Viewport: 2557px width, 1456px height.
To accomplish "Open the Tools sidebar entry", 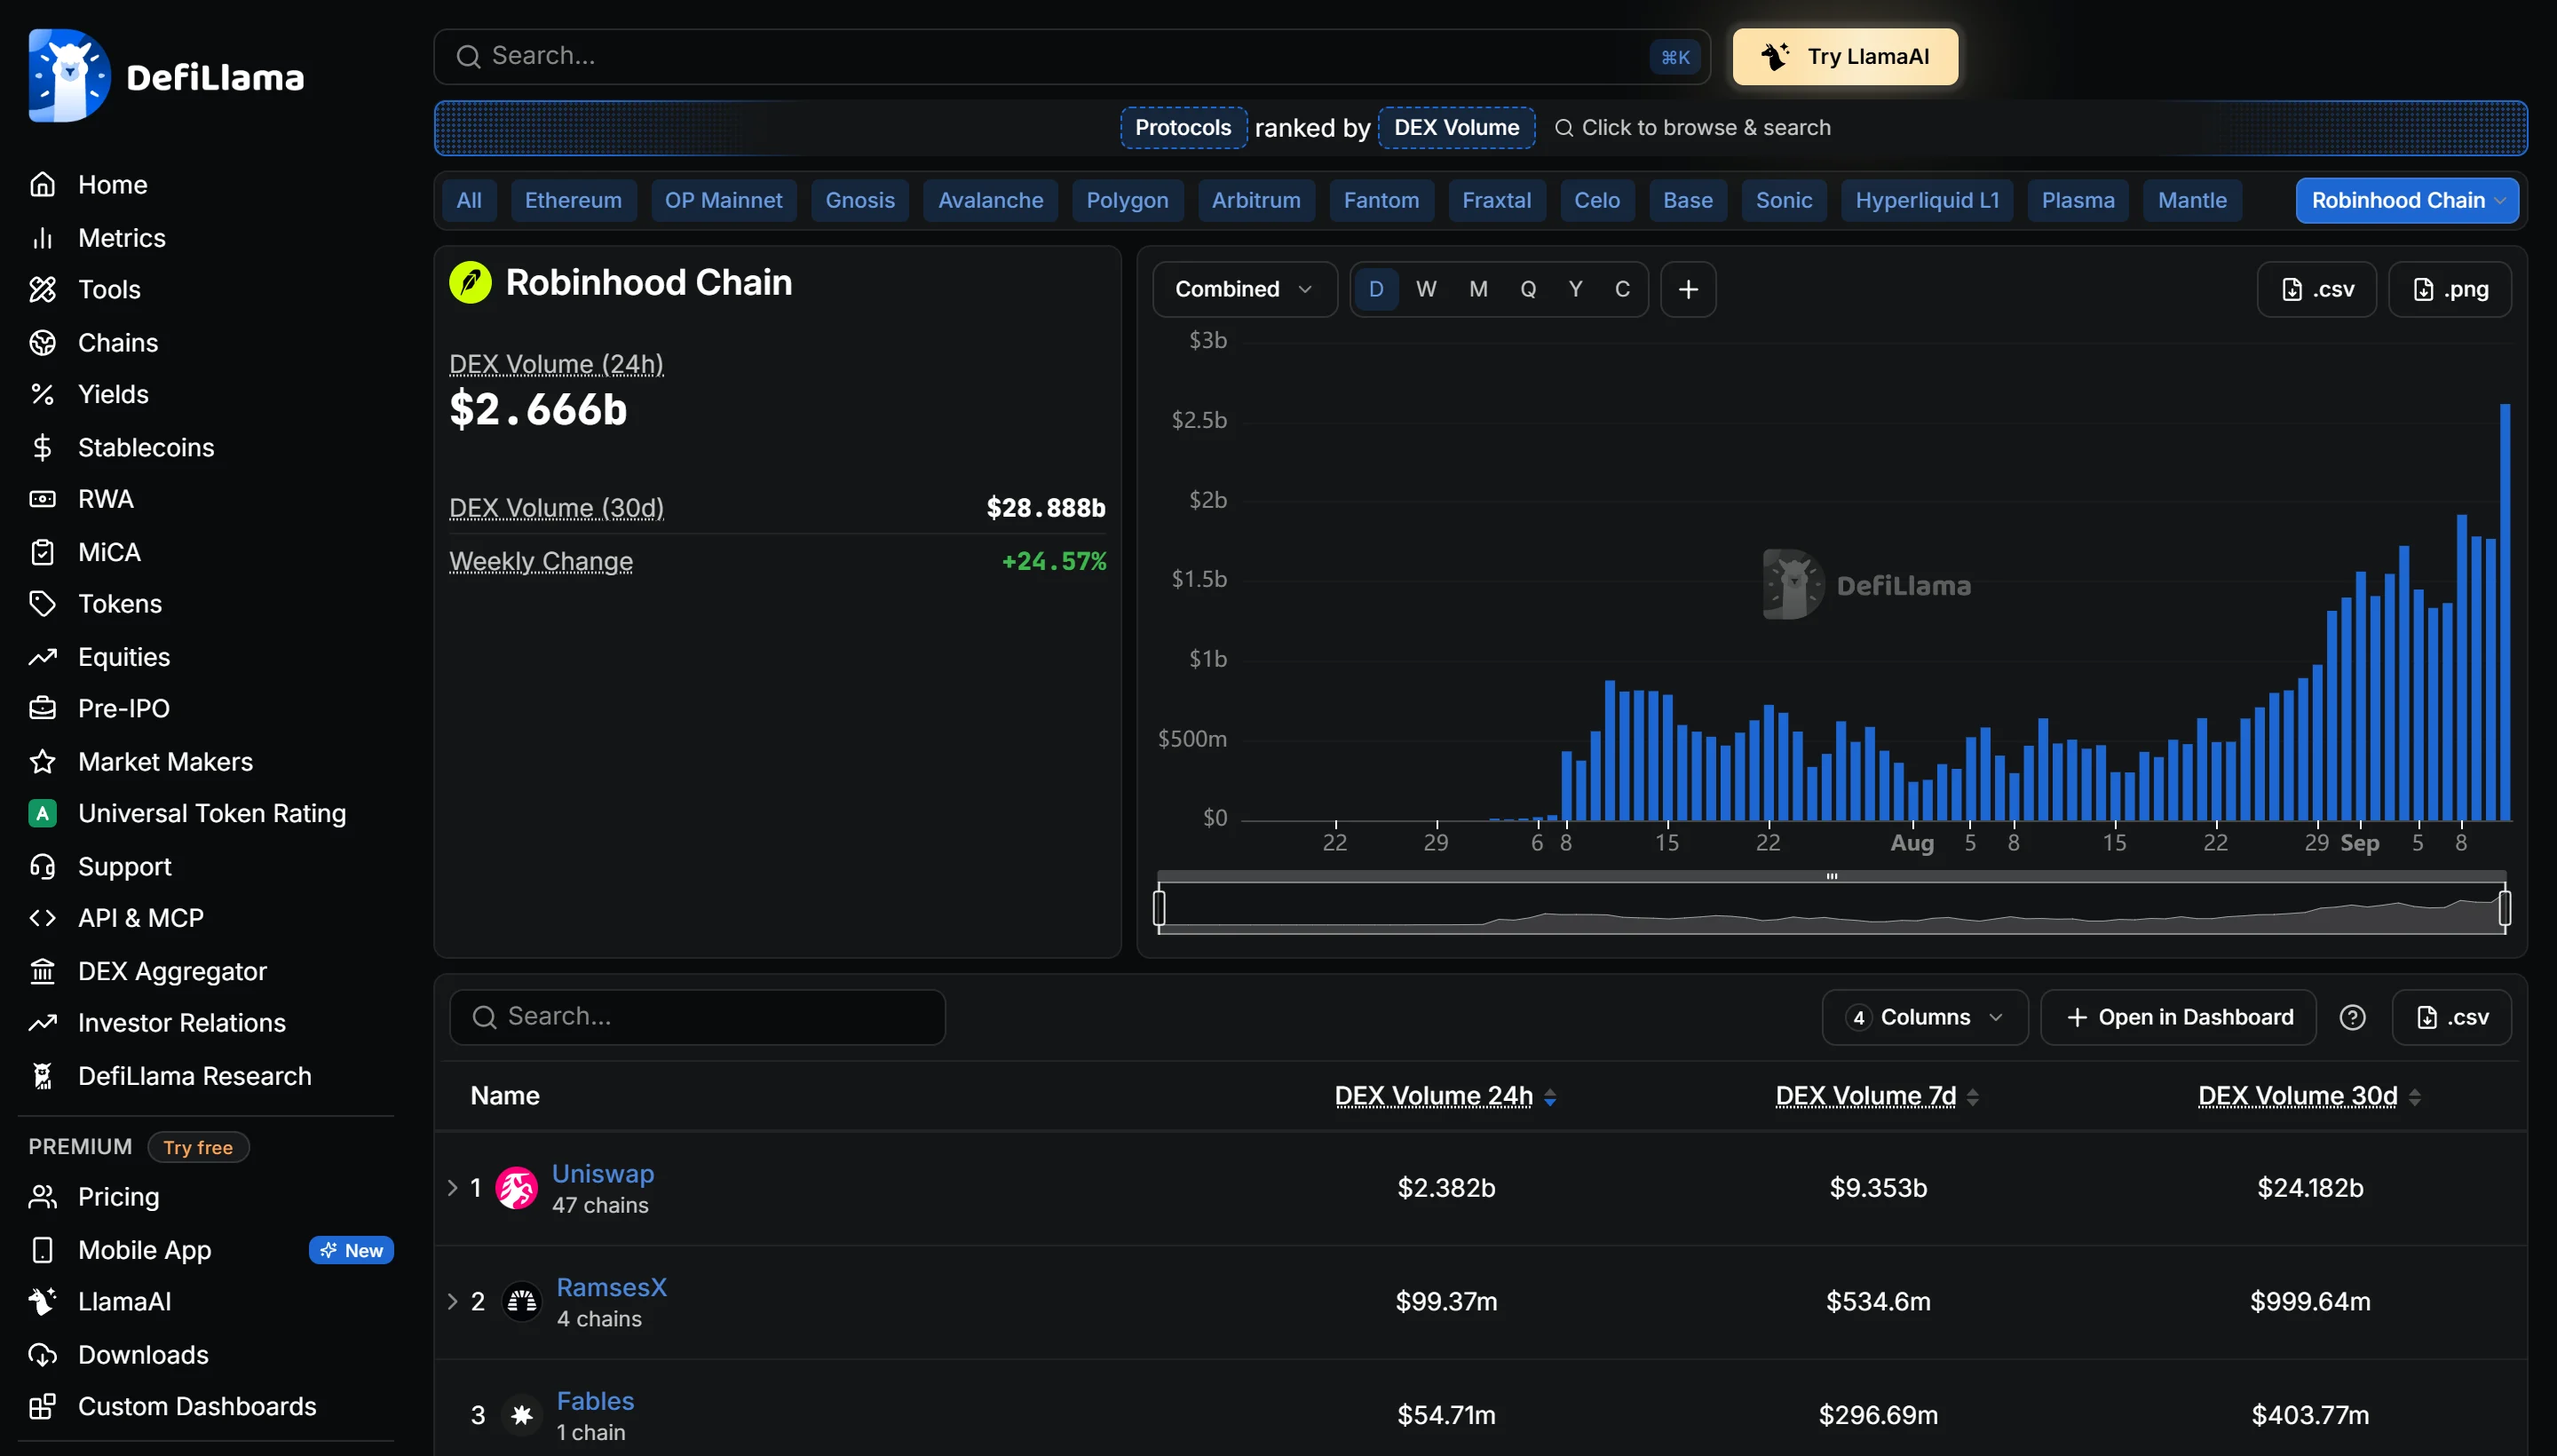I will pyautogui.click(x=109, y=290).
